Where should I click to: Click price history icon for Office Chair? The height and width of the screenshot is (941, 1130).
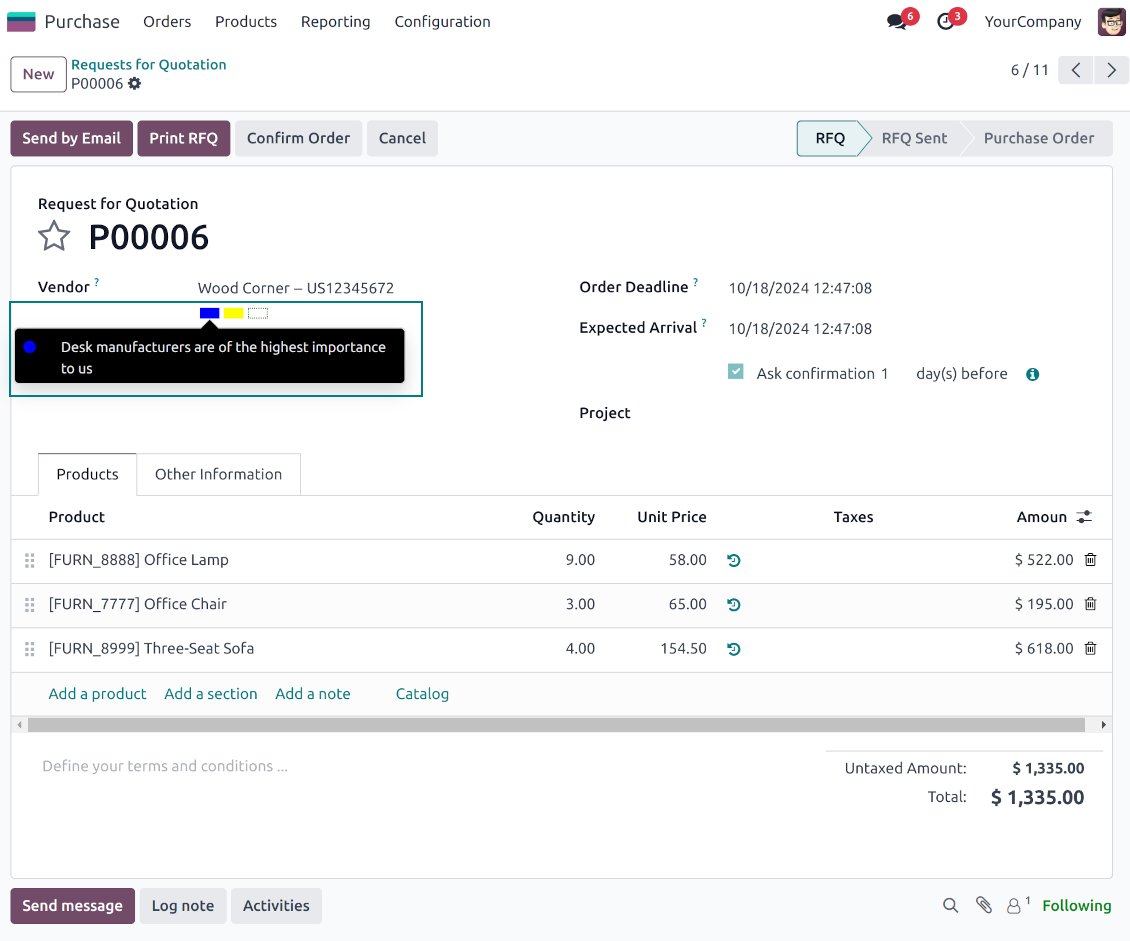tap(734, 604)
